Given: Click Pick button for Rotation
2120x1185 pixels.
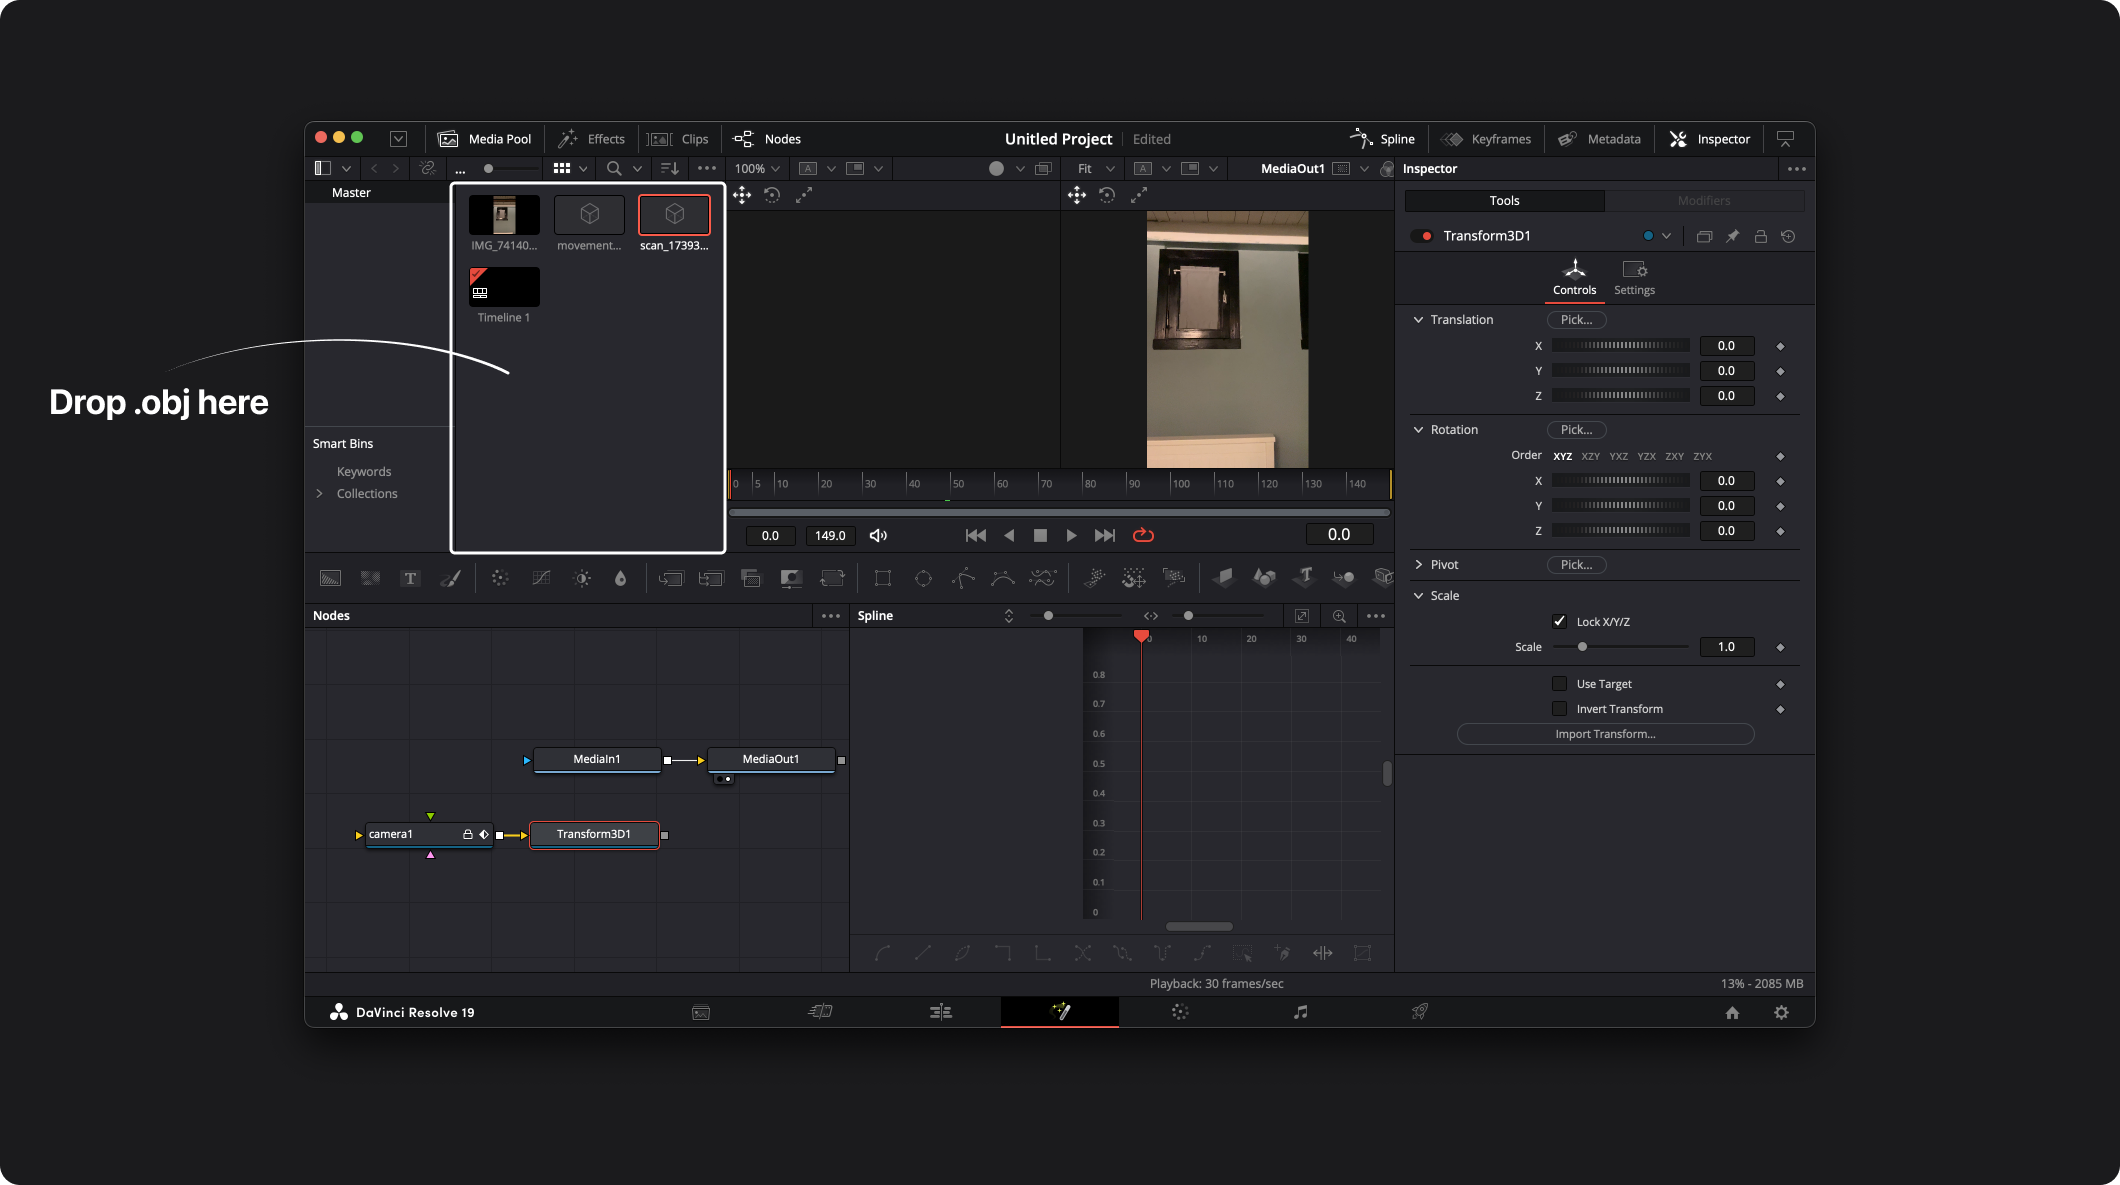Looking at the screenshot, I should 1576,430.
